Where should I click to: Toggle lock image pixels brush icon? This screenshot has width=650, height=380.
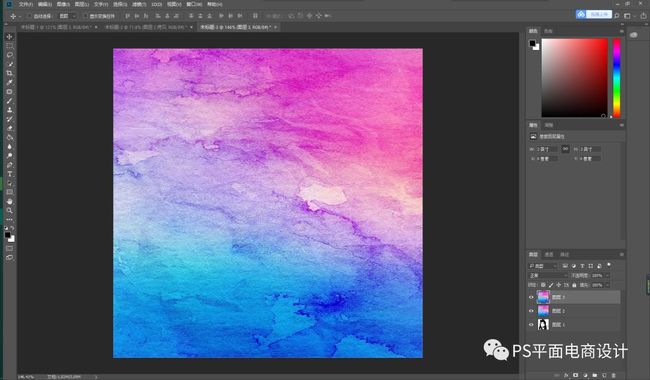[x=551, y=285]
